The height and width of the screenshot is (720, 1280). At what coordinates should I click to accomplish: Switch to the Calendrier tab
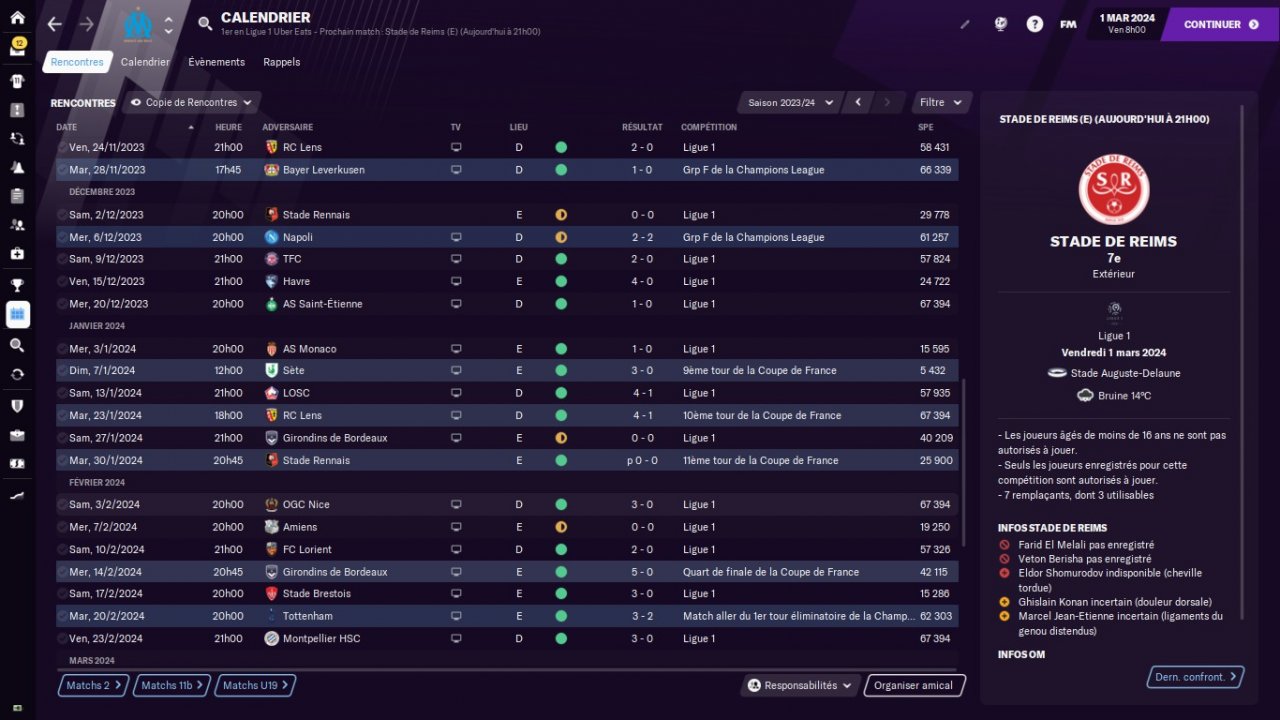(145, 62)
